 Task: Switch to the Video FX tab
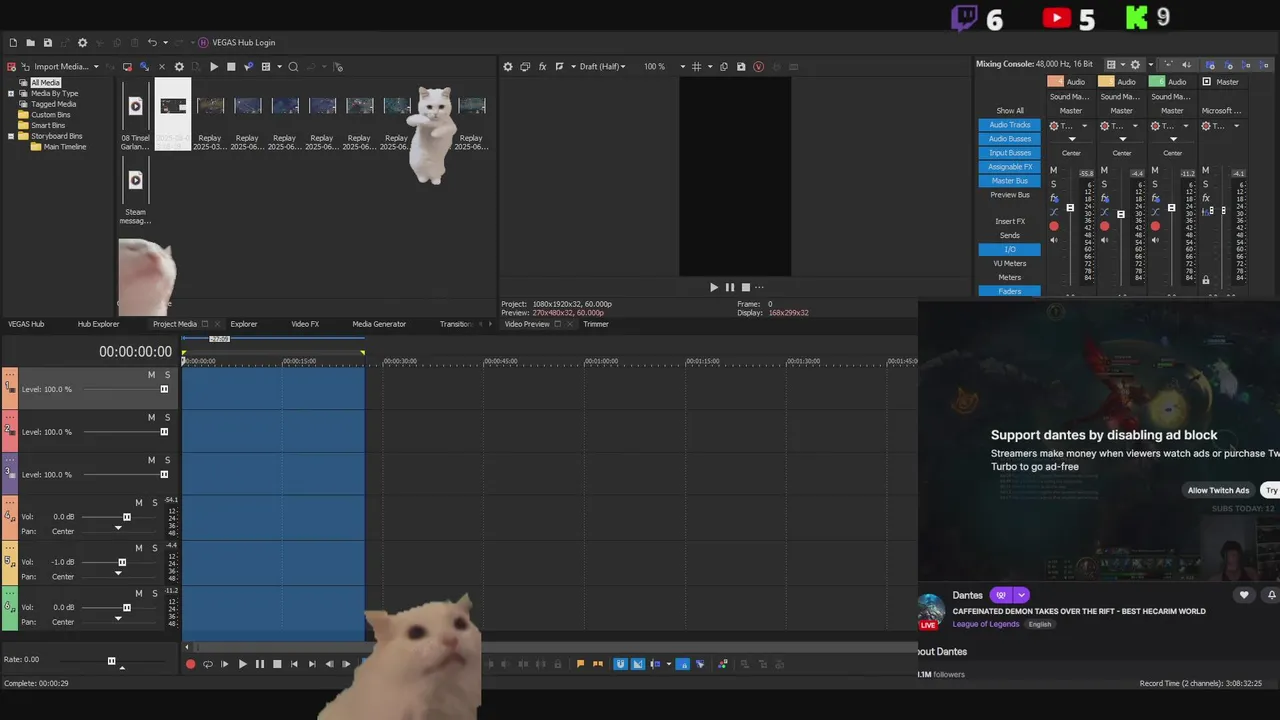click(305, 324)
